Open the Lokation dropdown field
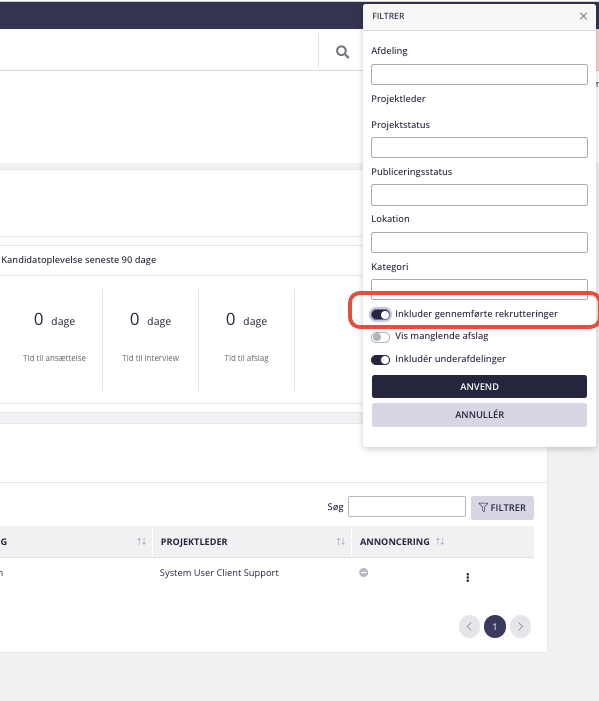Viewport: 599px width, 701px height. click(x=479, y=242)
